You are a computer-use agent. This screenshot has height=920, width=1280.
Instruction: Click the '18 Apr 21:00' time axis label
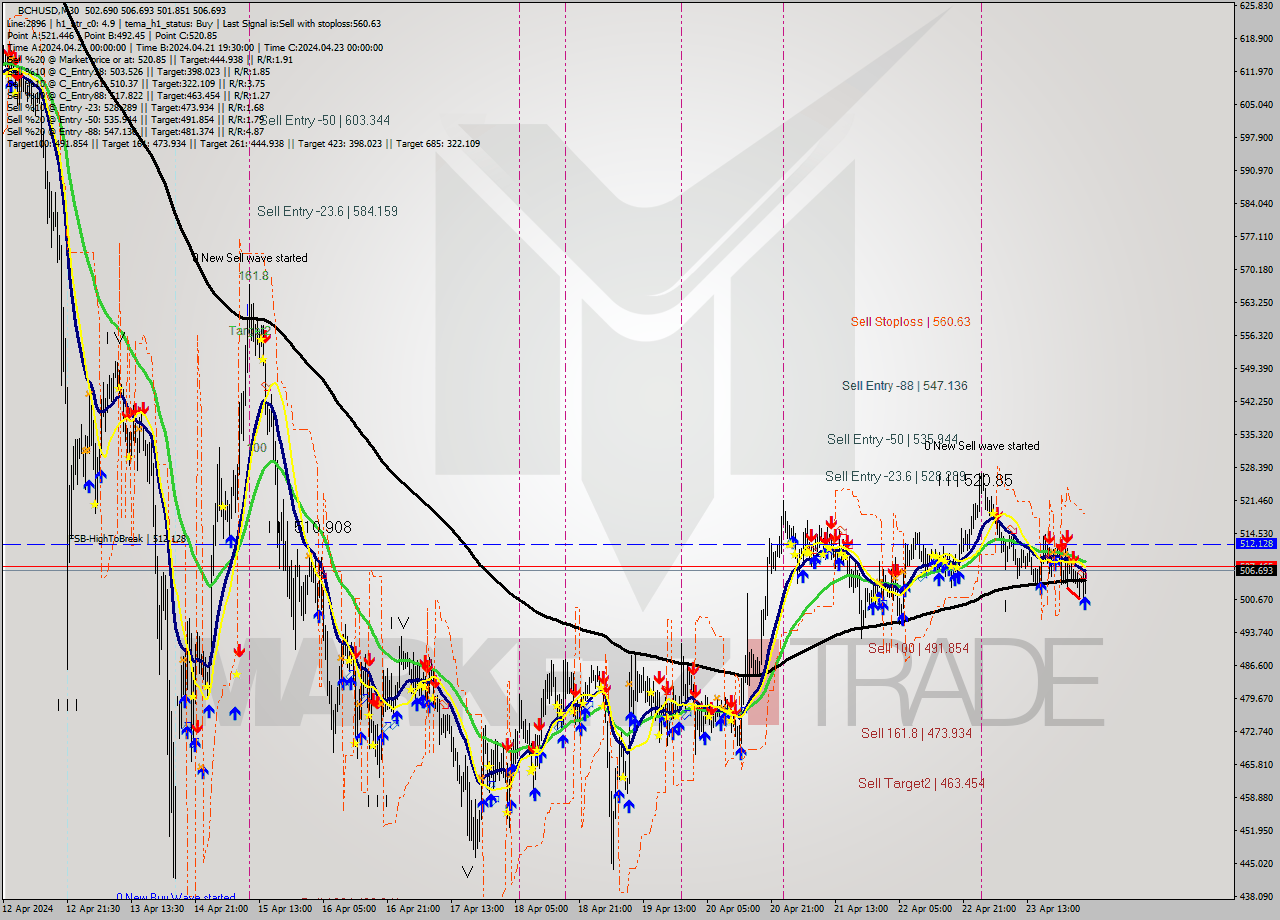(x=605, y=909)
